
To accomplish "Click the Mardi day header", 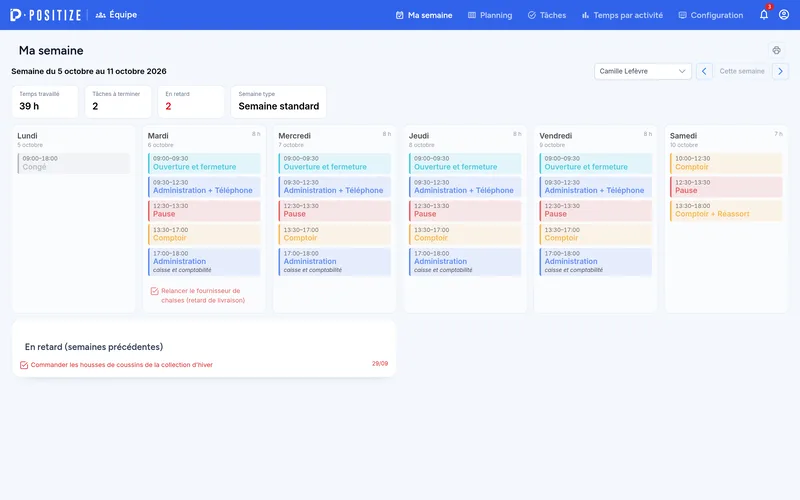I will (158, 136).
